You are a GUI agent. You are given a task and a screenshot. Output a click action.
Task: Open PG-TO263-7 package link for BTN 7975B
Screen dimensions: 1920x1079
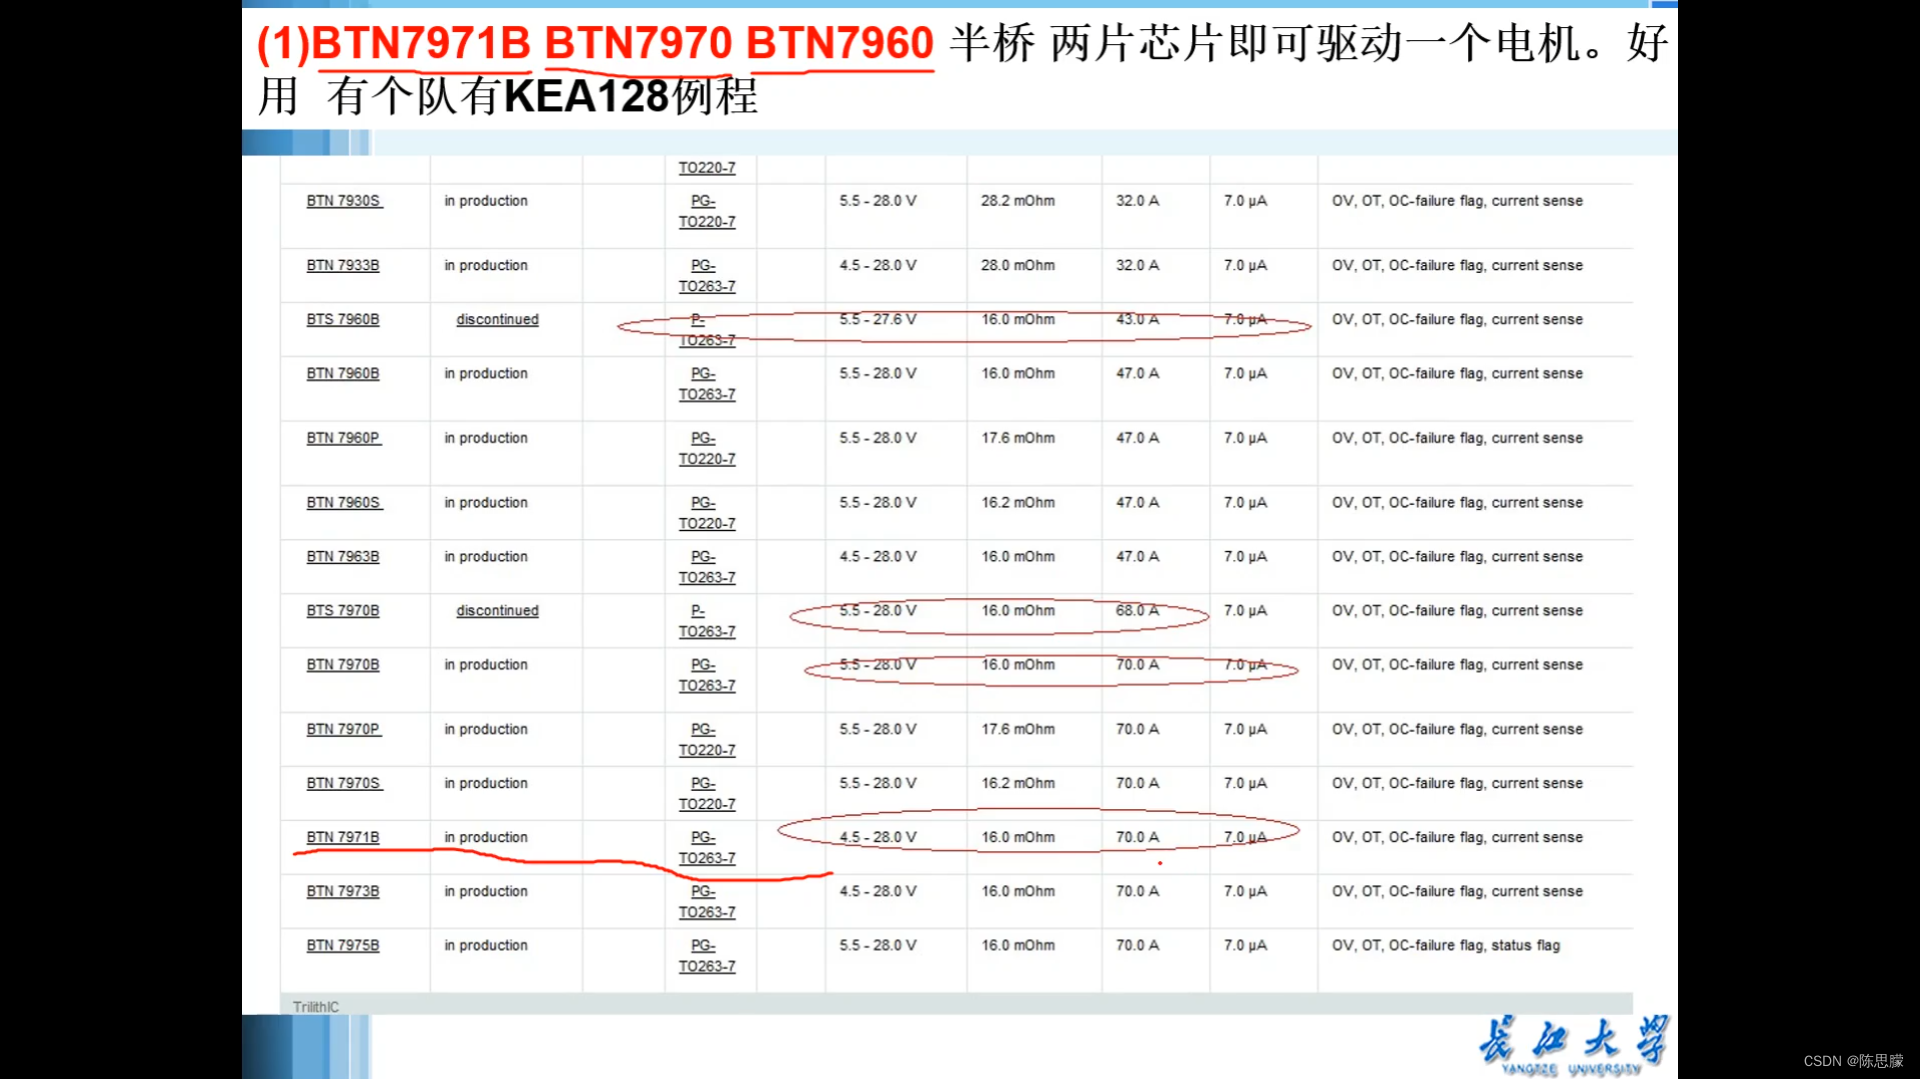point(707,956)
